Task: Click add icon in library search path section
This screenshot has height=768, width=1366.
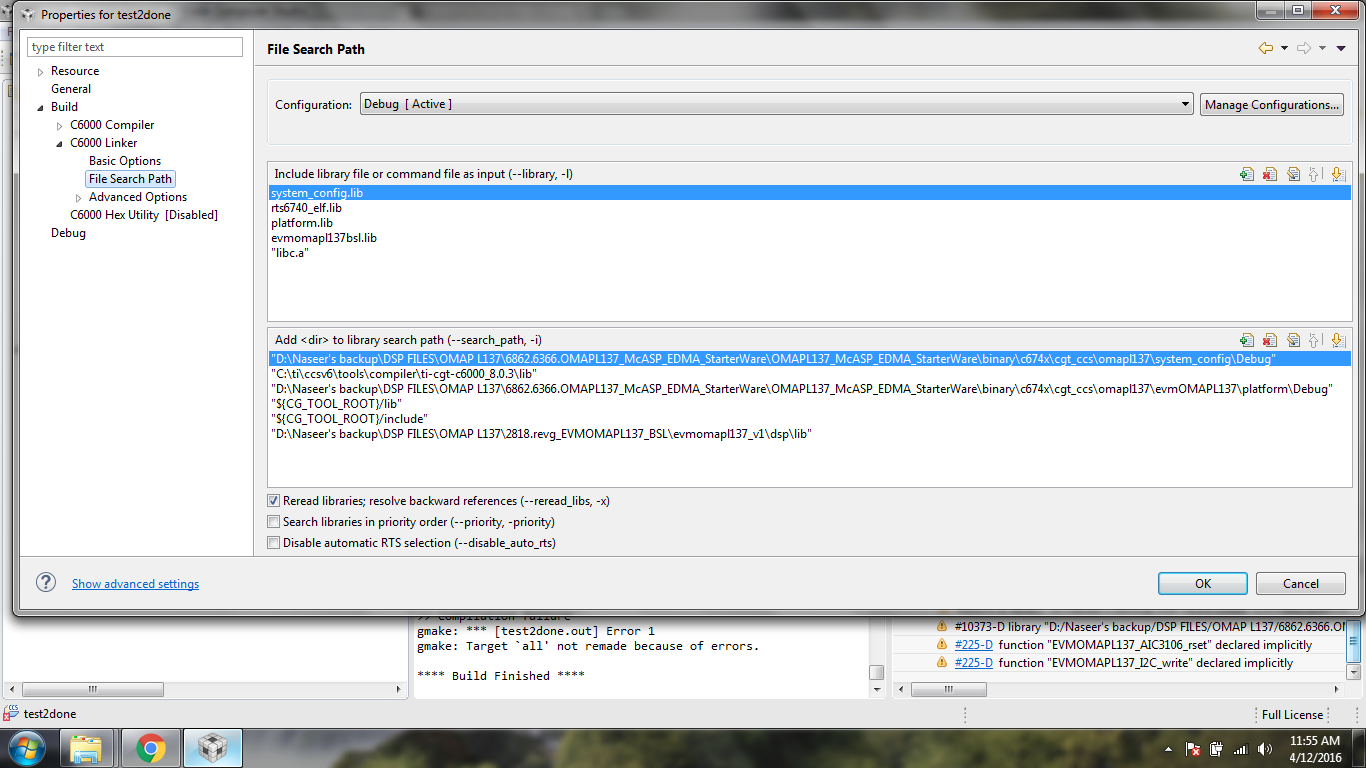Action: click(x=1247, y=340)
